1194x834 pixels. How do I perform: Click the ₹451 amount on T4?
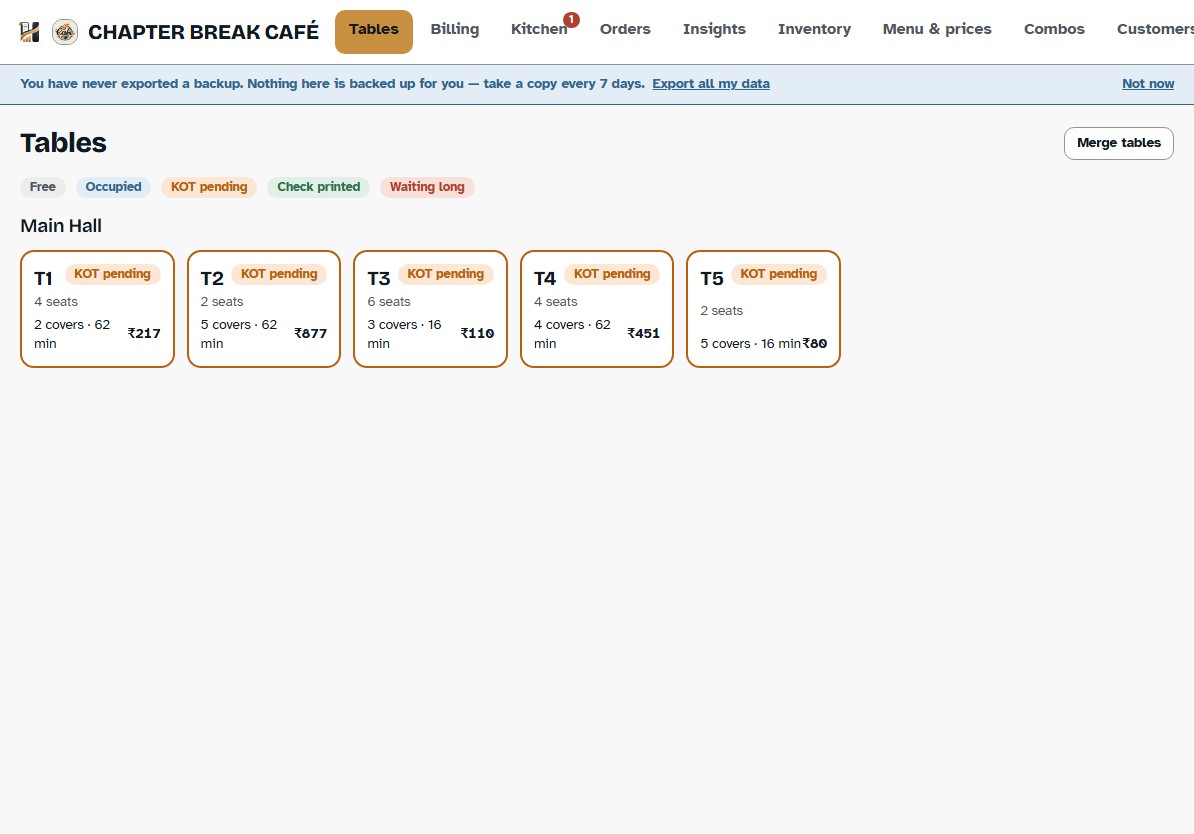click(643, 334)
